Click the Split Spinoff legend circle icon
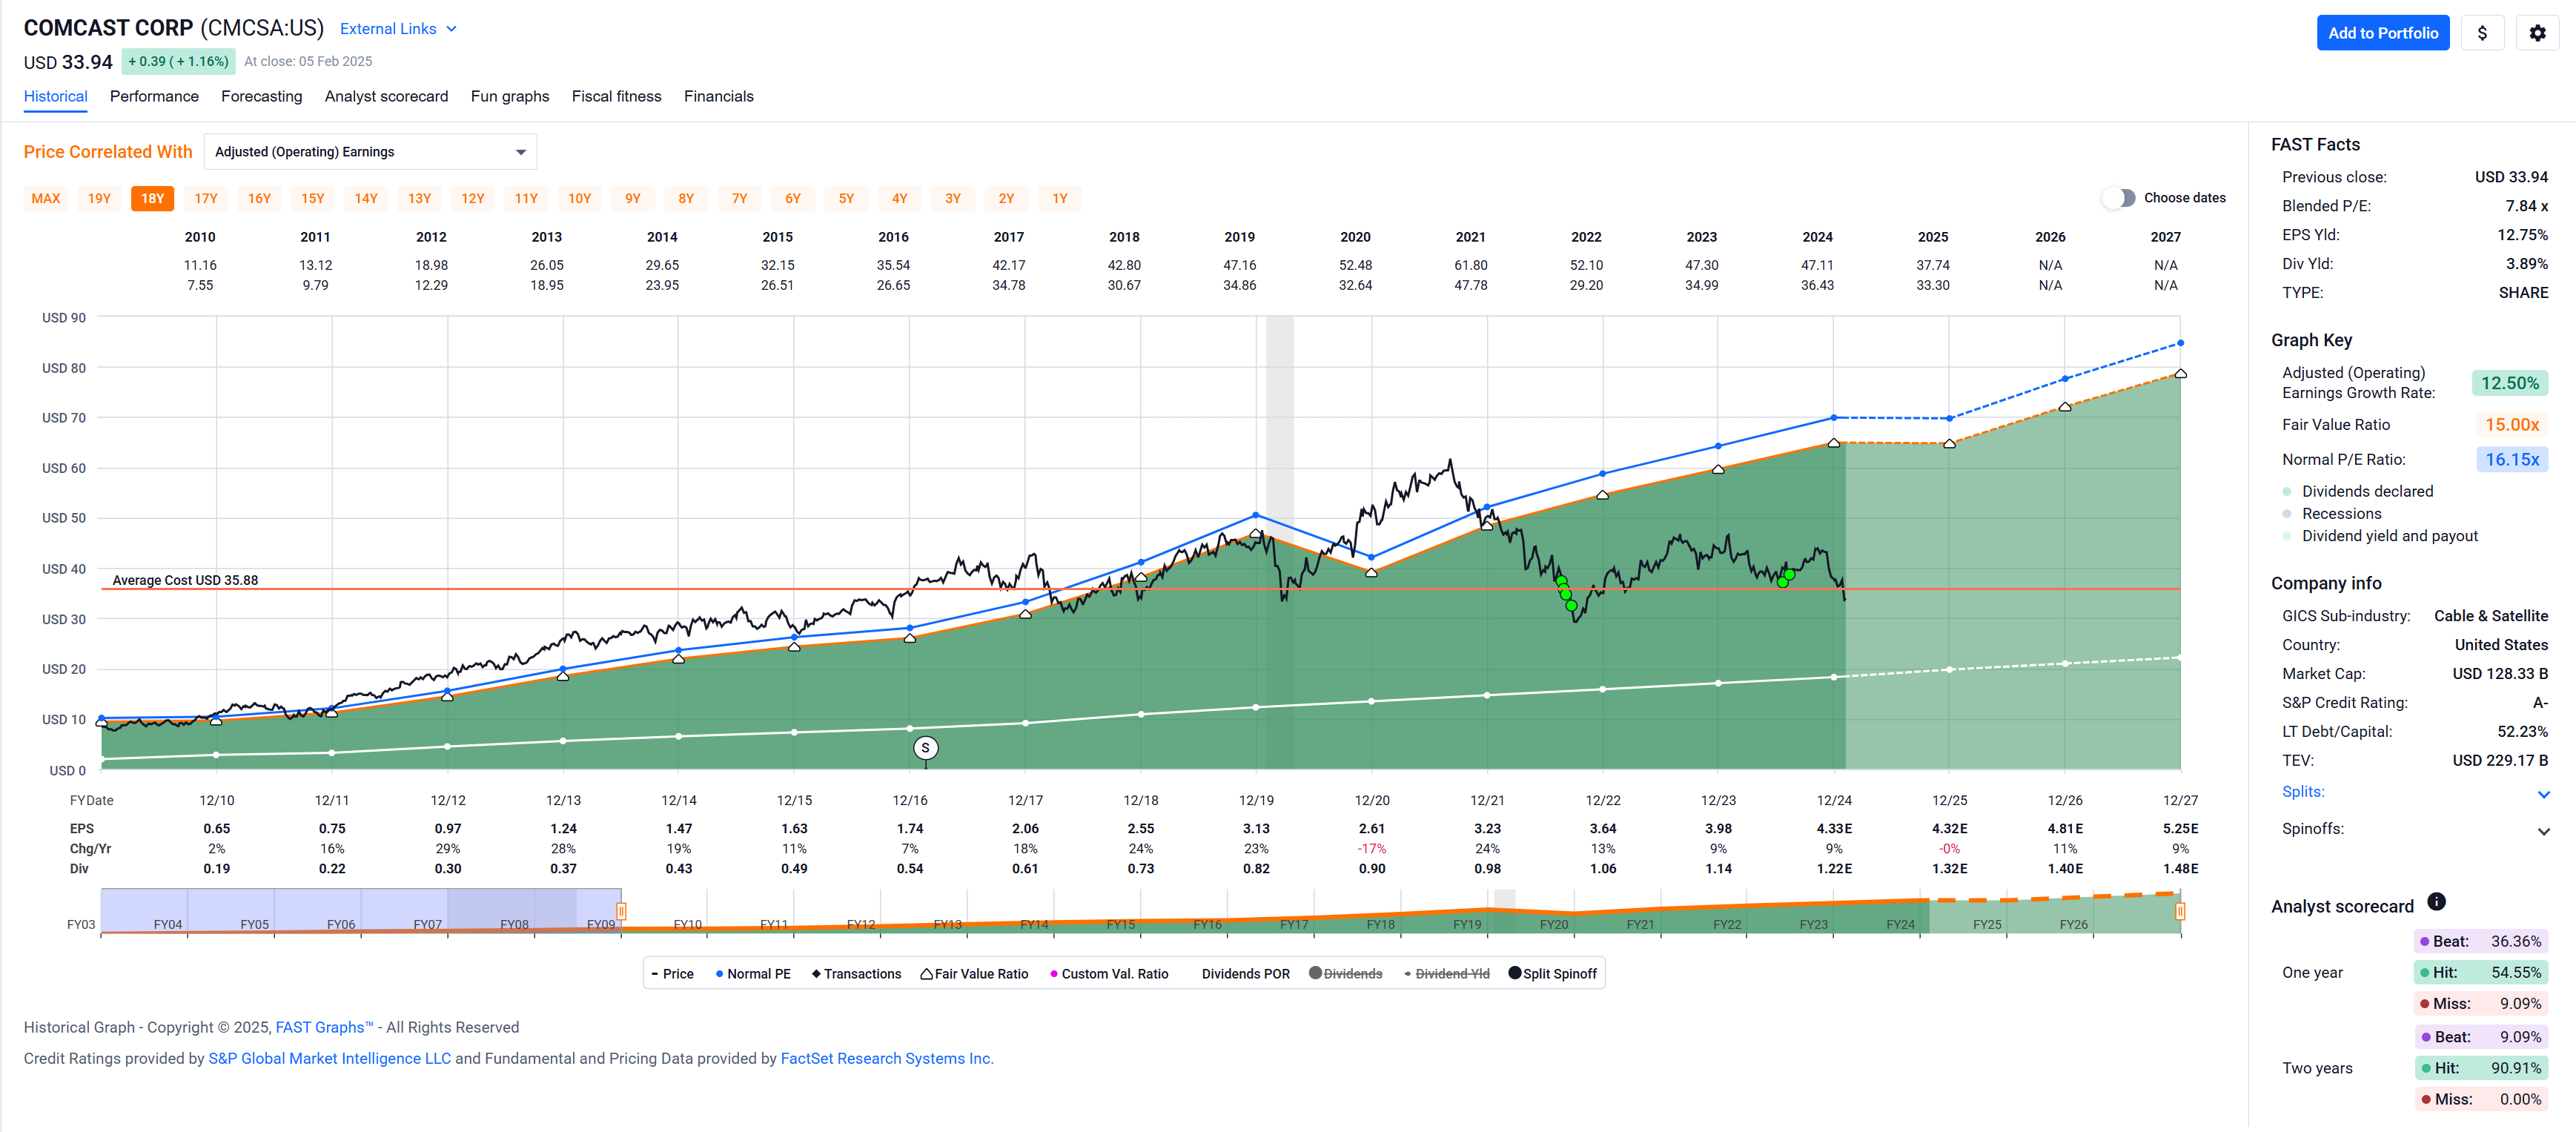This screenshot has height=1132, width=2576. coord(1514,973)
